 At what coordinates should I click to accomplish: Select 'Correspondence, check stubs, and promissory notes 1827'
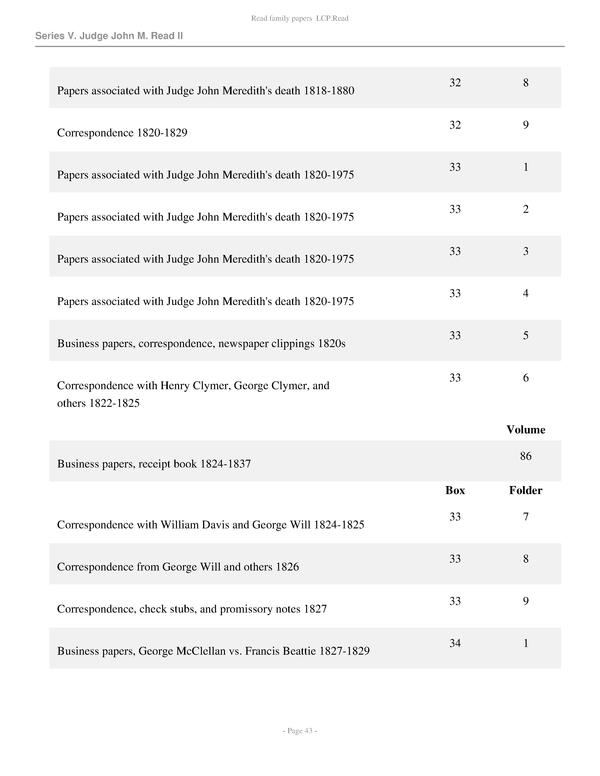coord(192,608)
